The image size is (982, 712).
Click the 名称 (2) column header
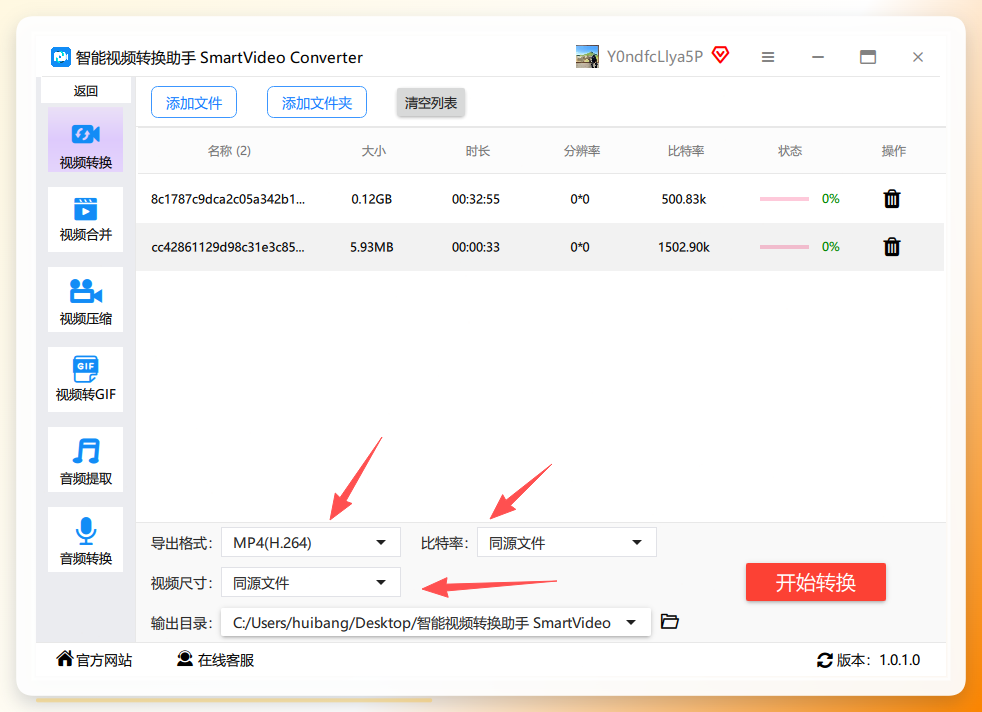[x=229, y=151]
